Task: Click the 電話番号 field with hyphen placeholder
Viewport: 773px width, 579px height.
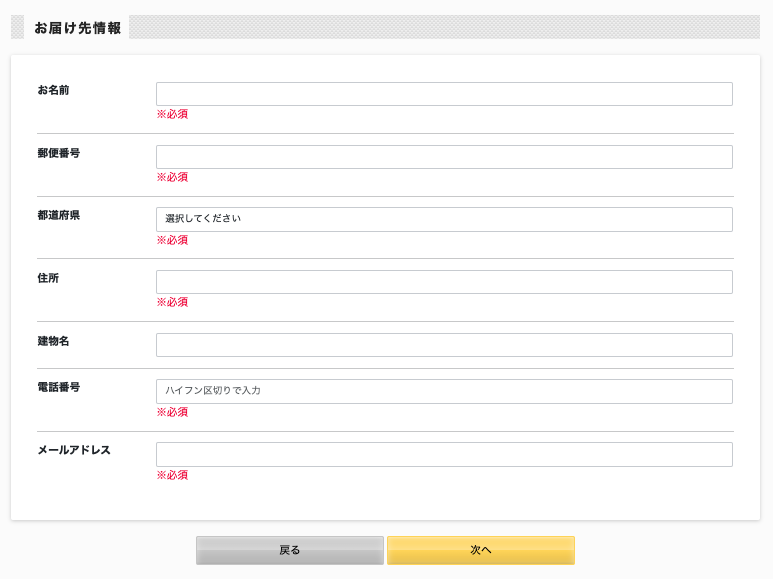Action: pos(444,392)
